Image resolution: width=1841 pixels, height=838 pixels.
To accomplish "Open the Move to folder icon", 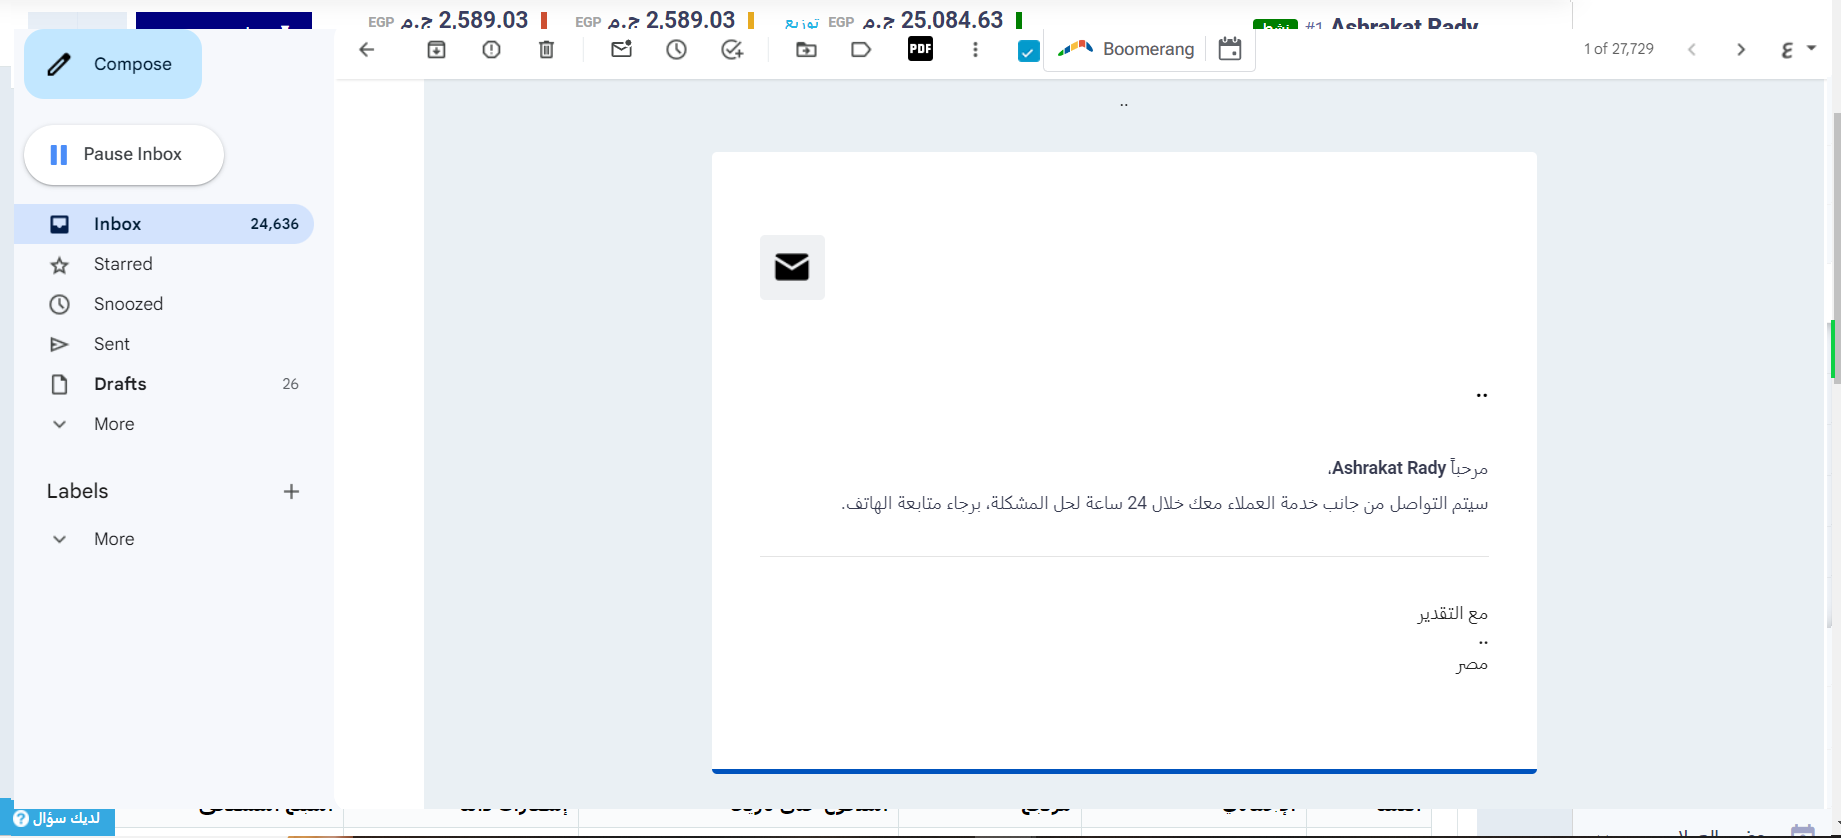I will coord(806,49).
